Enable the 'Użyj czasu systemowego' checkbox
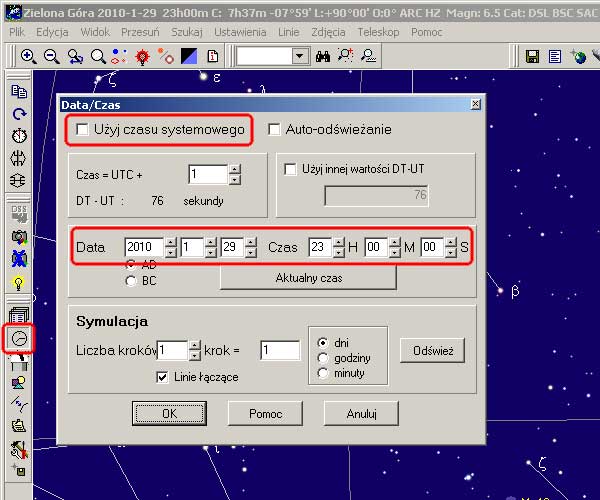This screenshot has width=600, height=500. pyautogui.click(x=82, y=129)
